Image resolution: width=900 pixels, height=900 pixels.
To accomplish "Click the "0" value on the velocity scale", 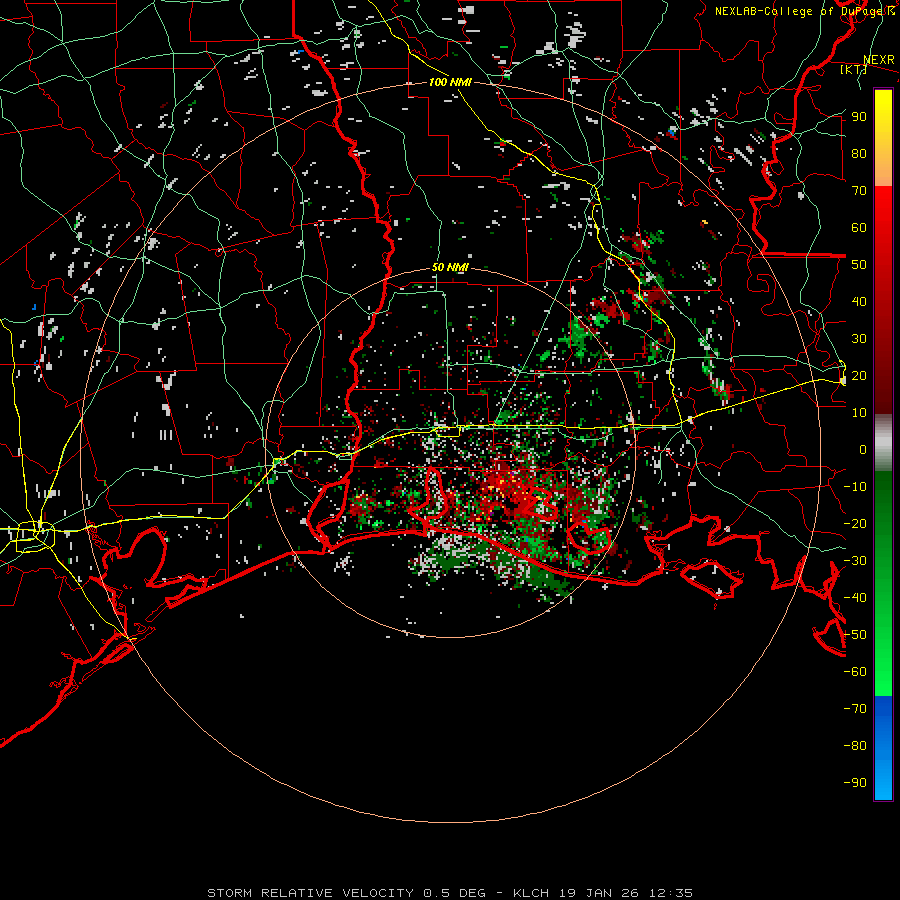I will pos(863,449).
